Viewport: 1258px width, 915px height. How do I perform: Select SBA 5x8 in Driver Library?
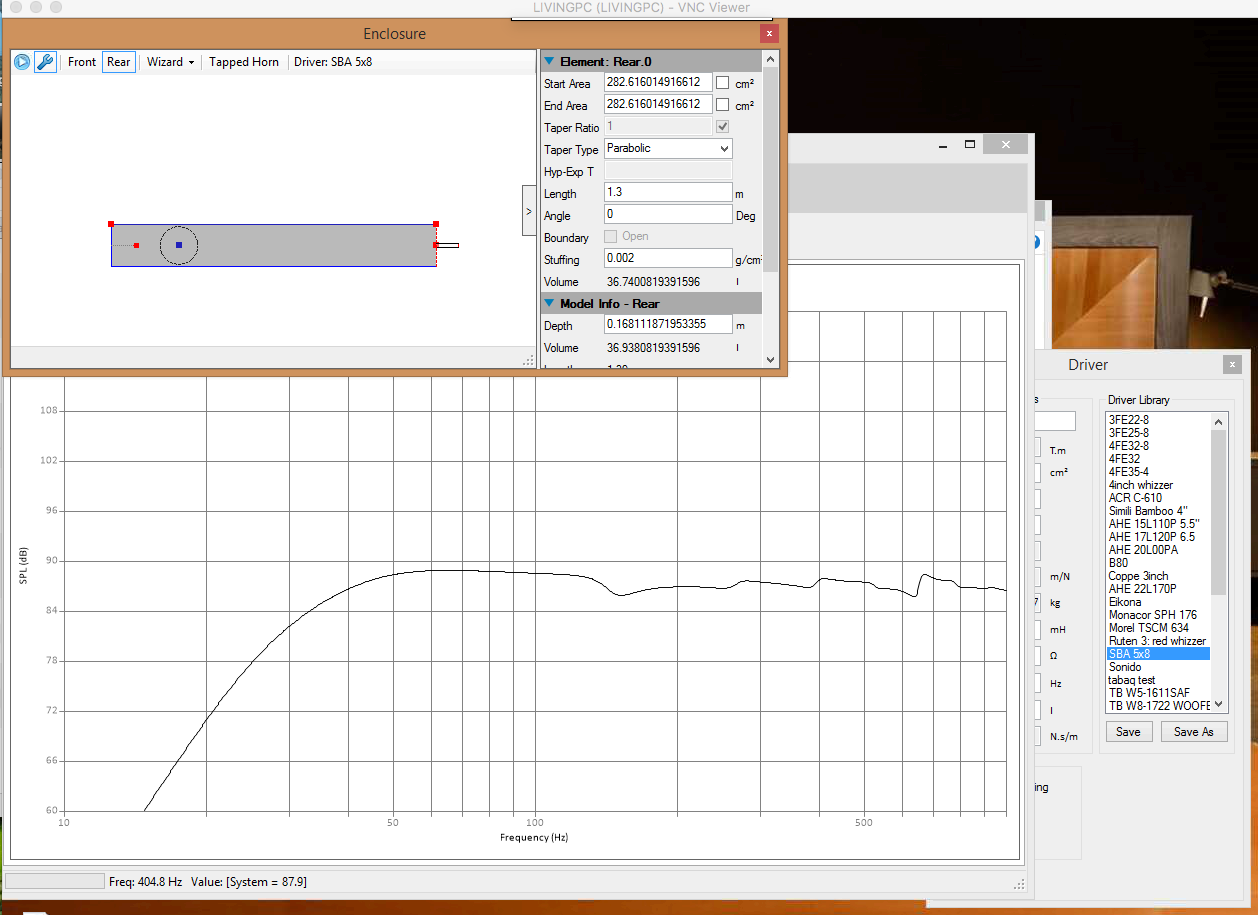point(1158,654)
